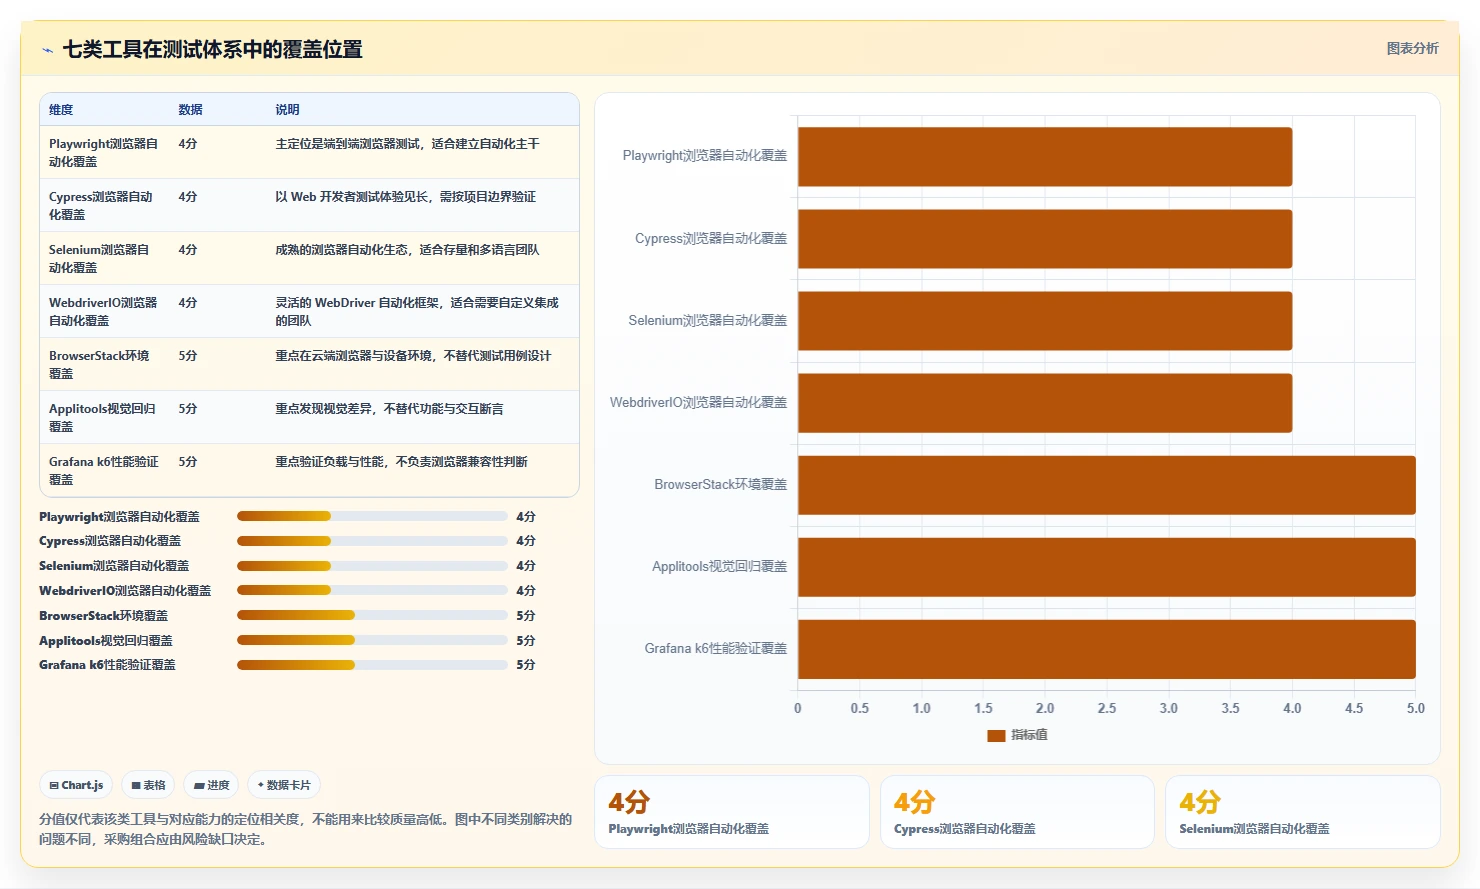Click the Grafana k6性能验证覆盖 chart axis label
Viewport: 1480px width, 889px height.
coord(716,649)
